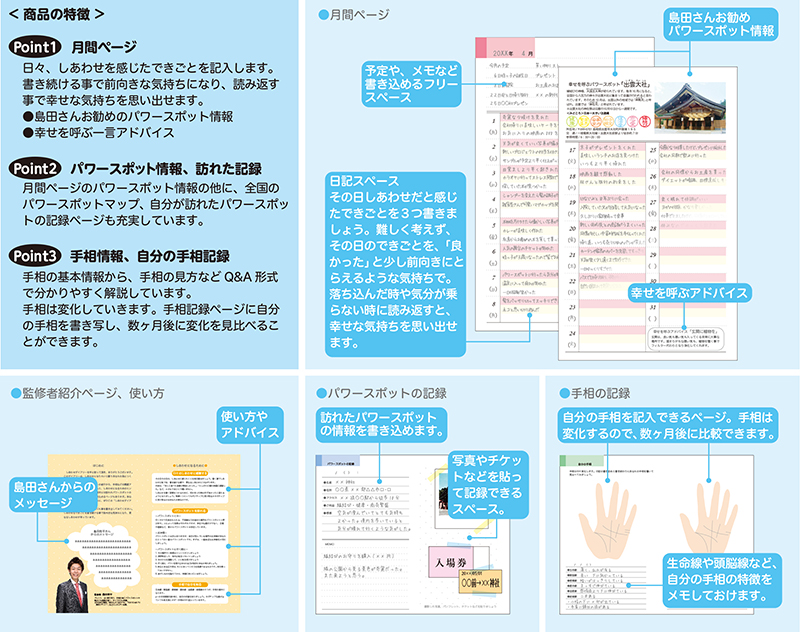Click the blue dot beside 月間ページ heading
800x632 pixels.
coord(323,15)
